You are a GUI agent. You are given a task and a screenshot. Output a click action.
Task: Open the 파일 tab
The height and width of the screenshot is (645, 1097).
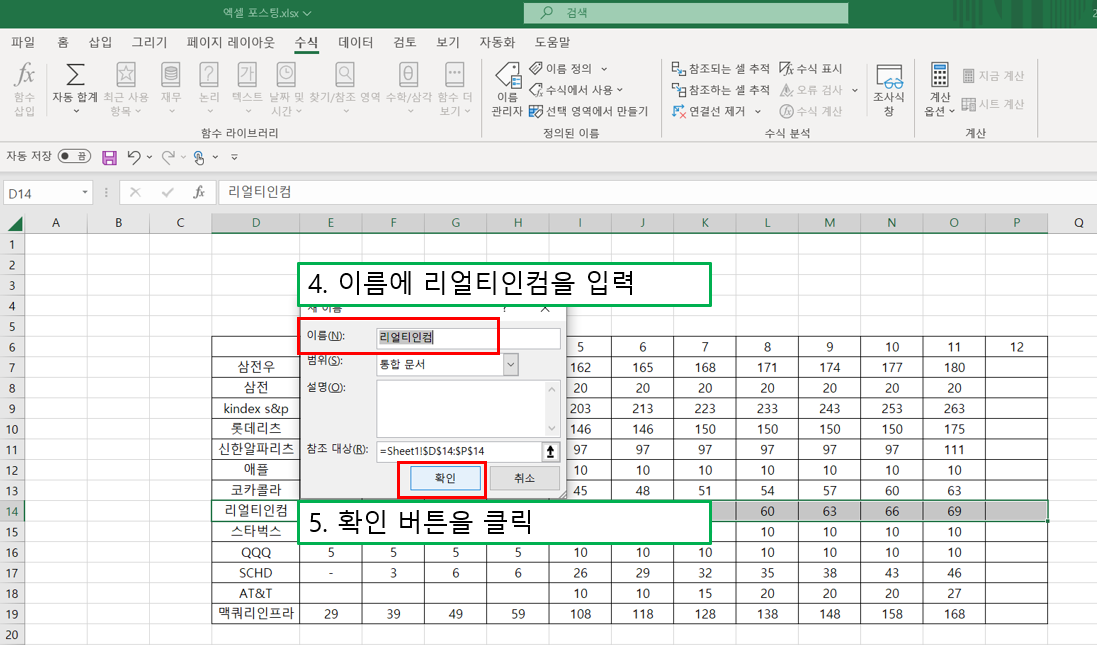click(x=23, y=43)
